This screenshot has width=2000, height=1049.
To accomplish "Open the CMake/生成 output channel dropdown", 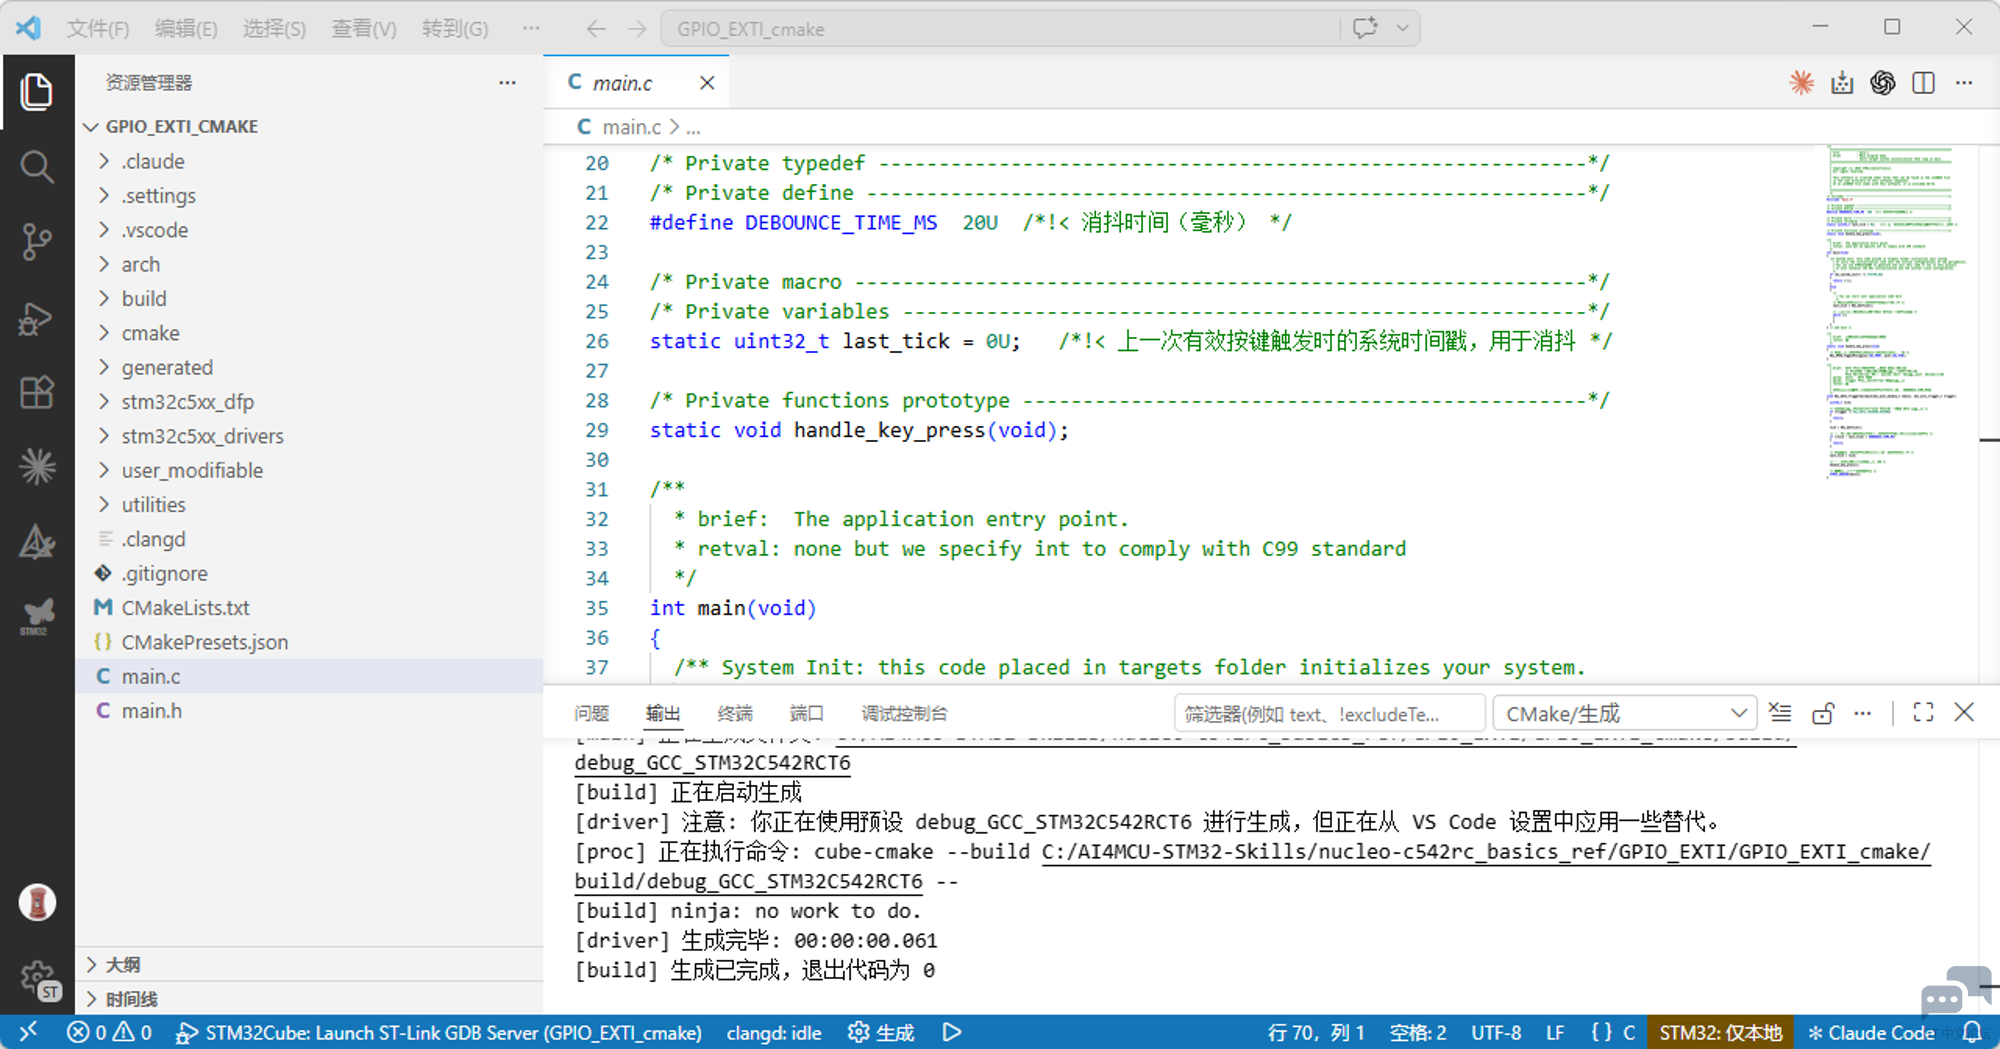I will 1625,713.
